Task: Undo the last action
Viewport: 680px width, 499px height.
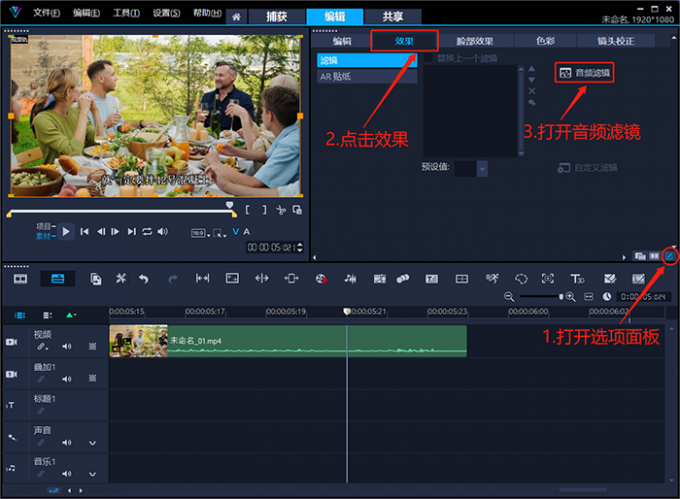Action: pos(144,279)
